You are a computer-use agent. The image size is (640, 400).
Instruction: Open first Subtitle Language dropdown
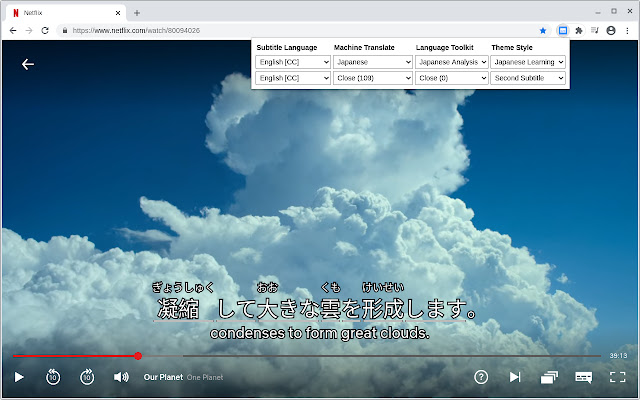click(x=292, y=62)
